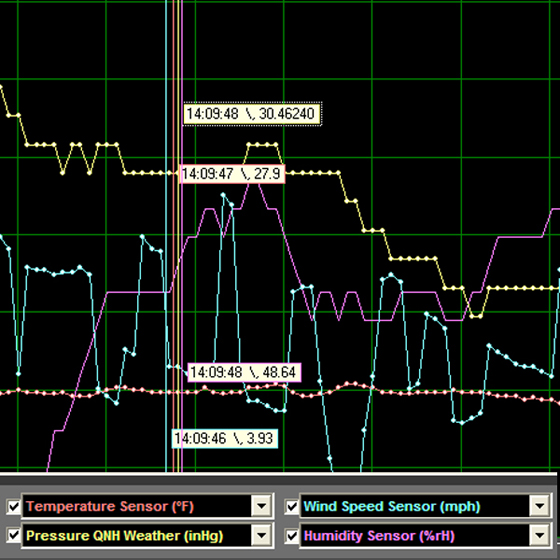
Task: Click the 48.64 humidity value tooltip
Action: tap(244, 372)
